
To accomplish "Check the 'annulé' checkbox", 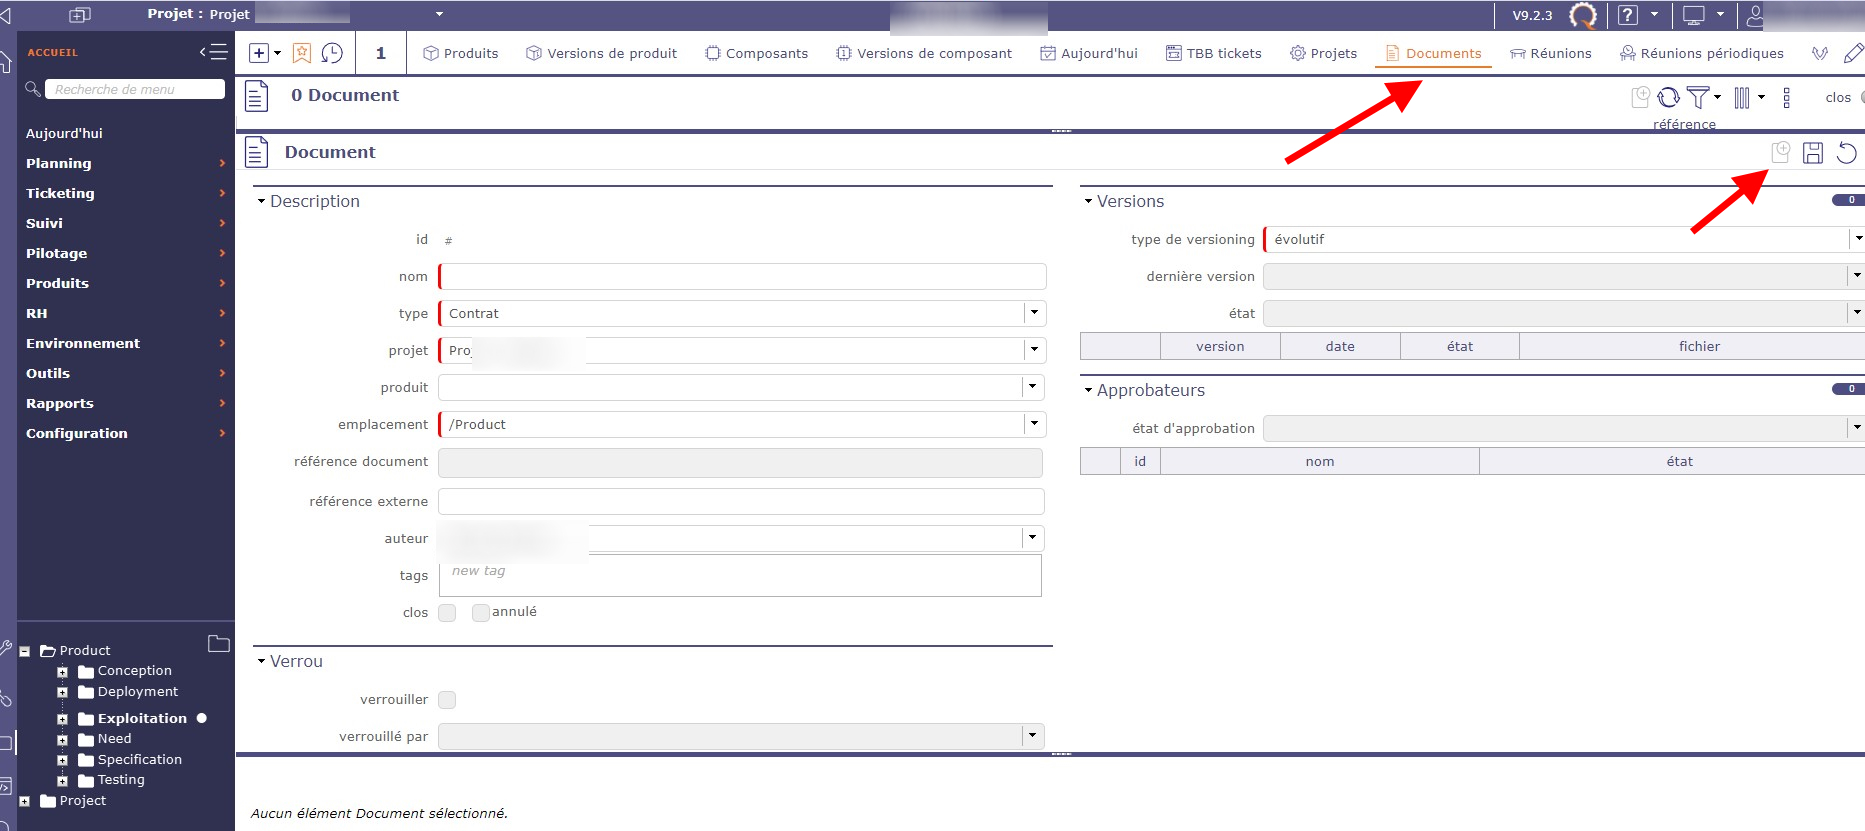I will coord(481,613).
